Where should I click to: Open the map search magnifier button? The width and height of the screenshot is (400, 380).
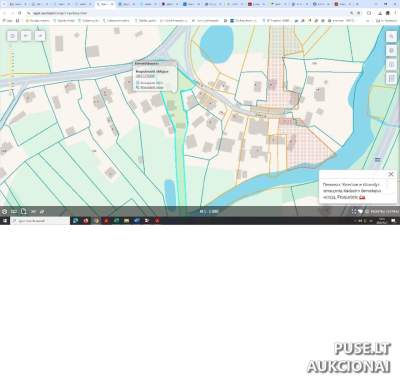391,36
